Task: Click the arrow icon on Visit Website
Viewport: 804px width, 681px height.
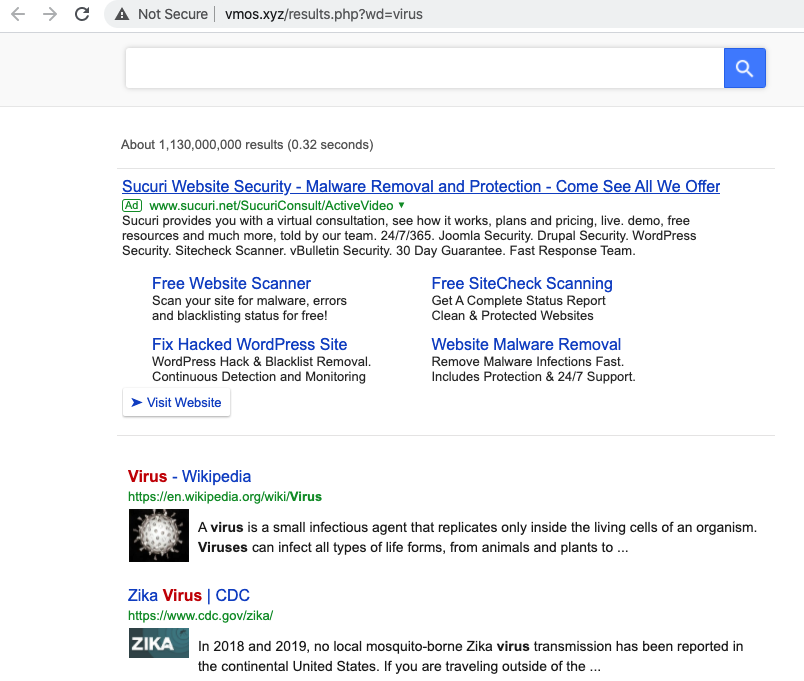Action: point(137,402)
